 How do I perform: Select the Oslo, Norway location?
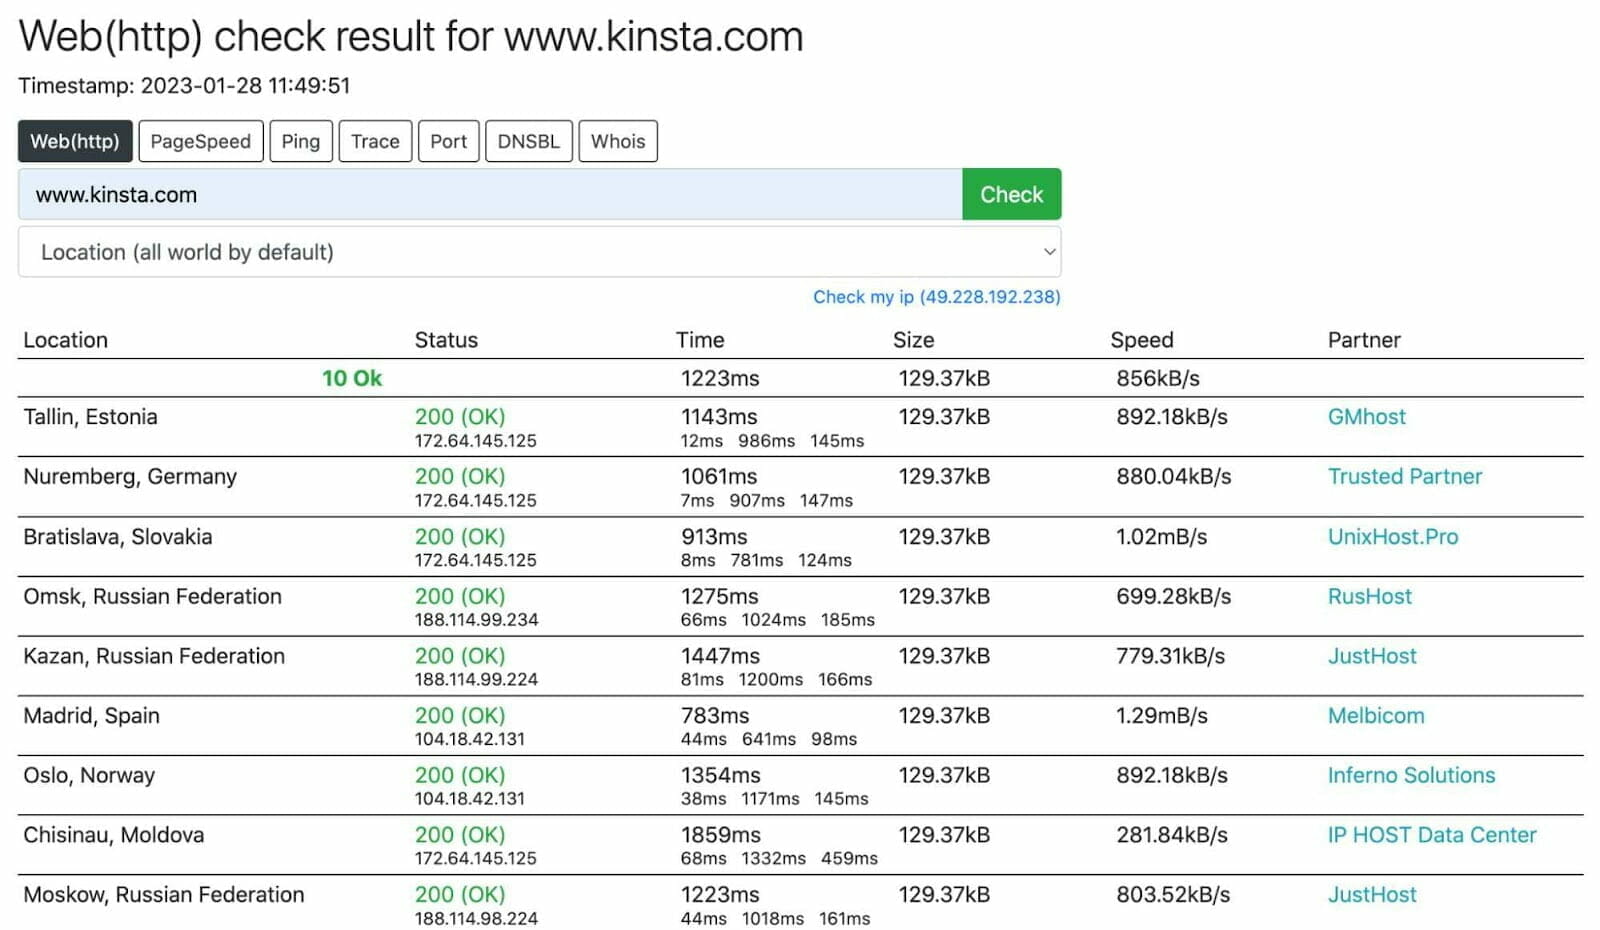[89, 775]
